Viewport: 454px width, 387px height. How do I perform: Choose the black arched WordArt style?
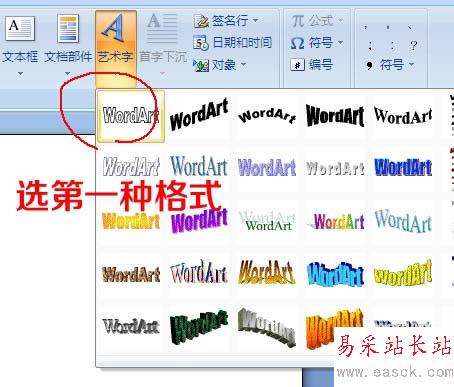point(267,115)
